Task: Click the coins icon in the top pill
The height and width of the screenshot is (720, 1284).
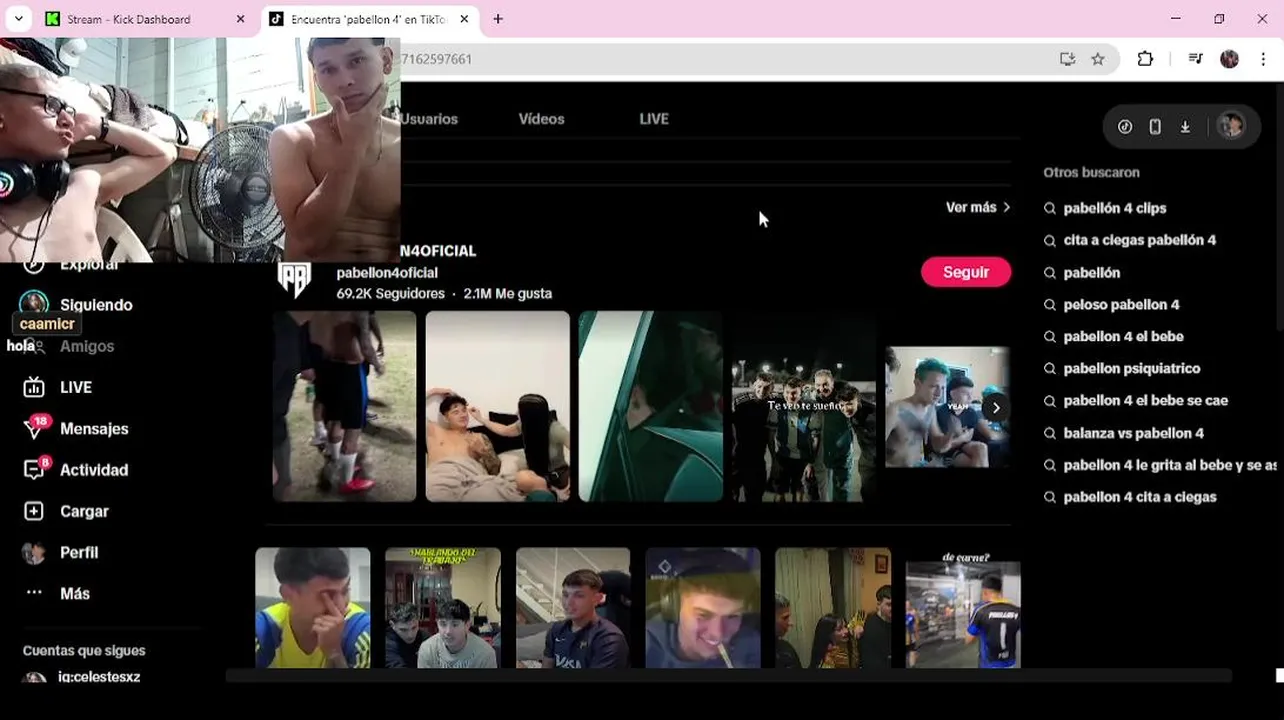Action: point(1125,127)
